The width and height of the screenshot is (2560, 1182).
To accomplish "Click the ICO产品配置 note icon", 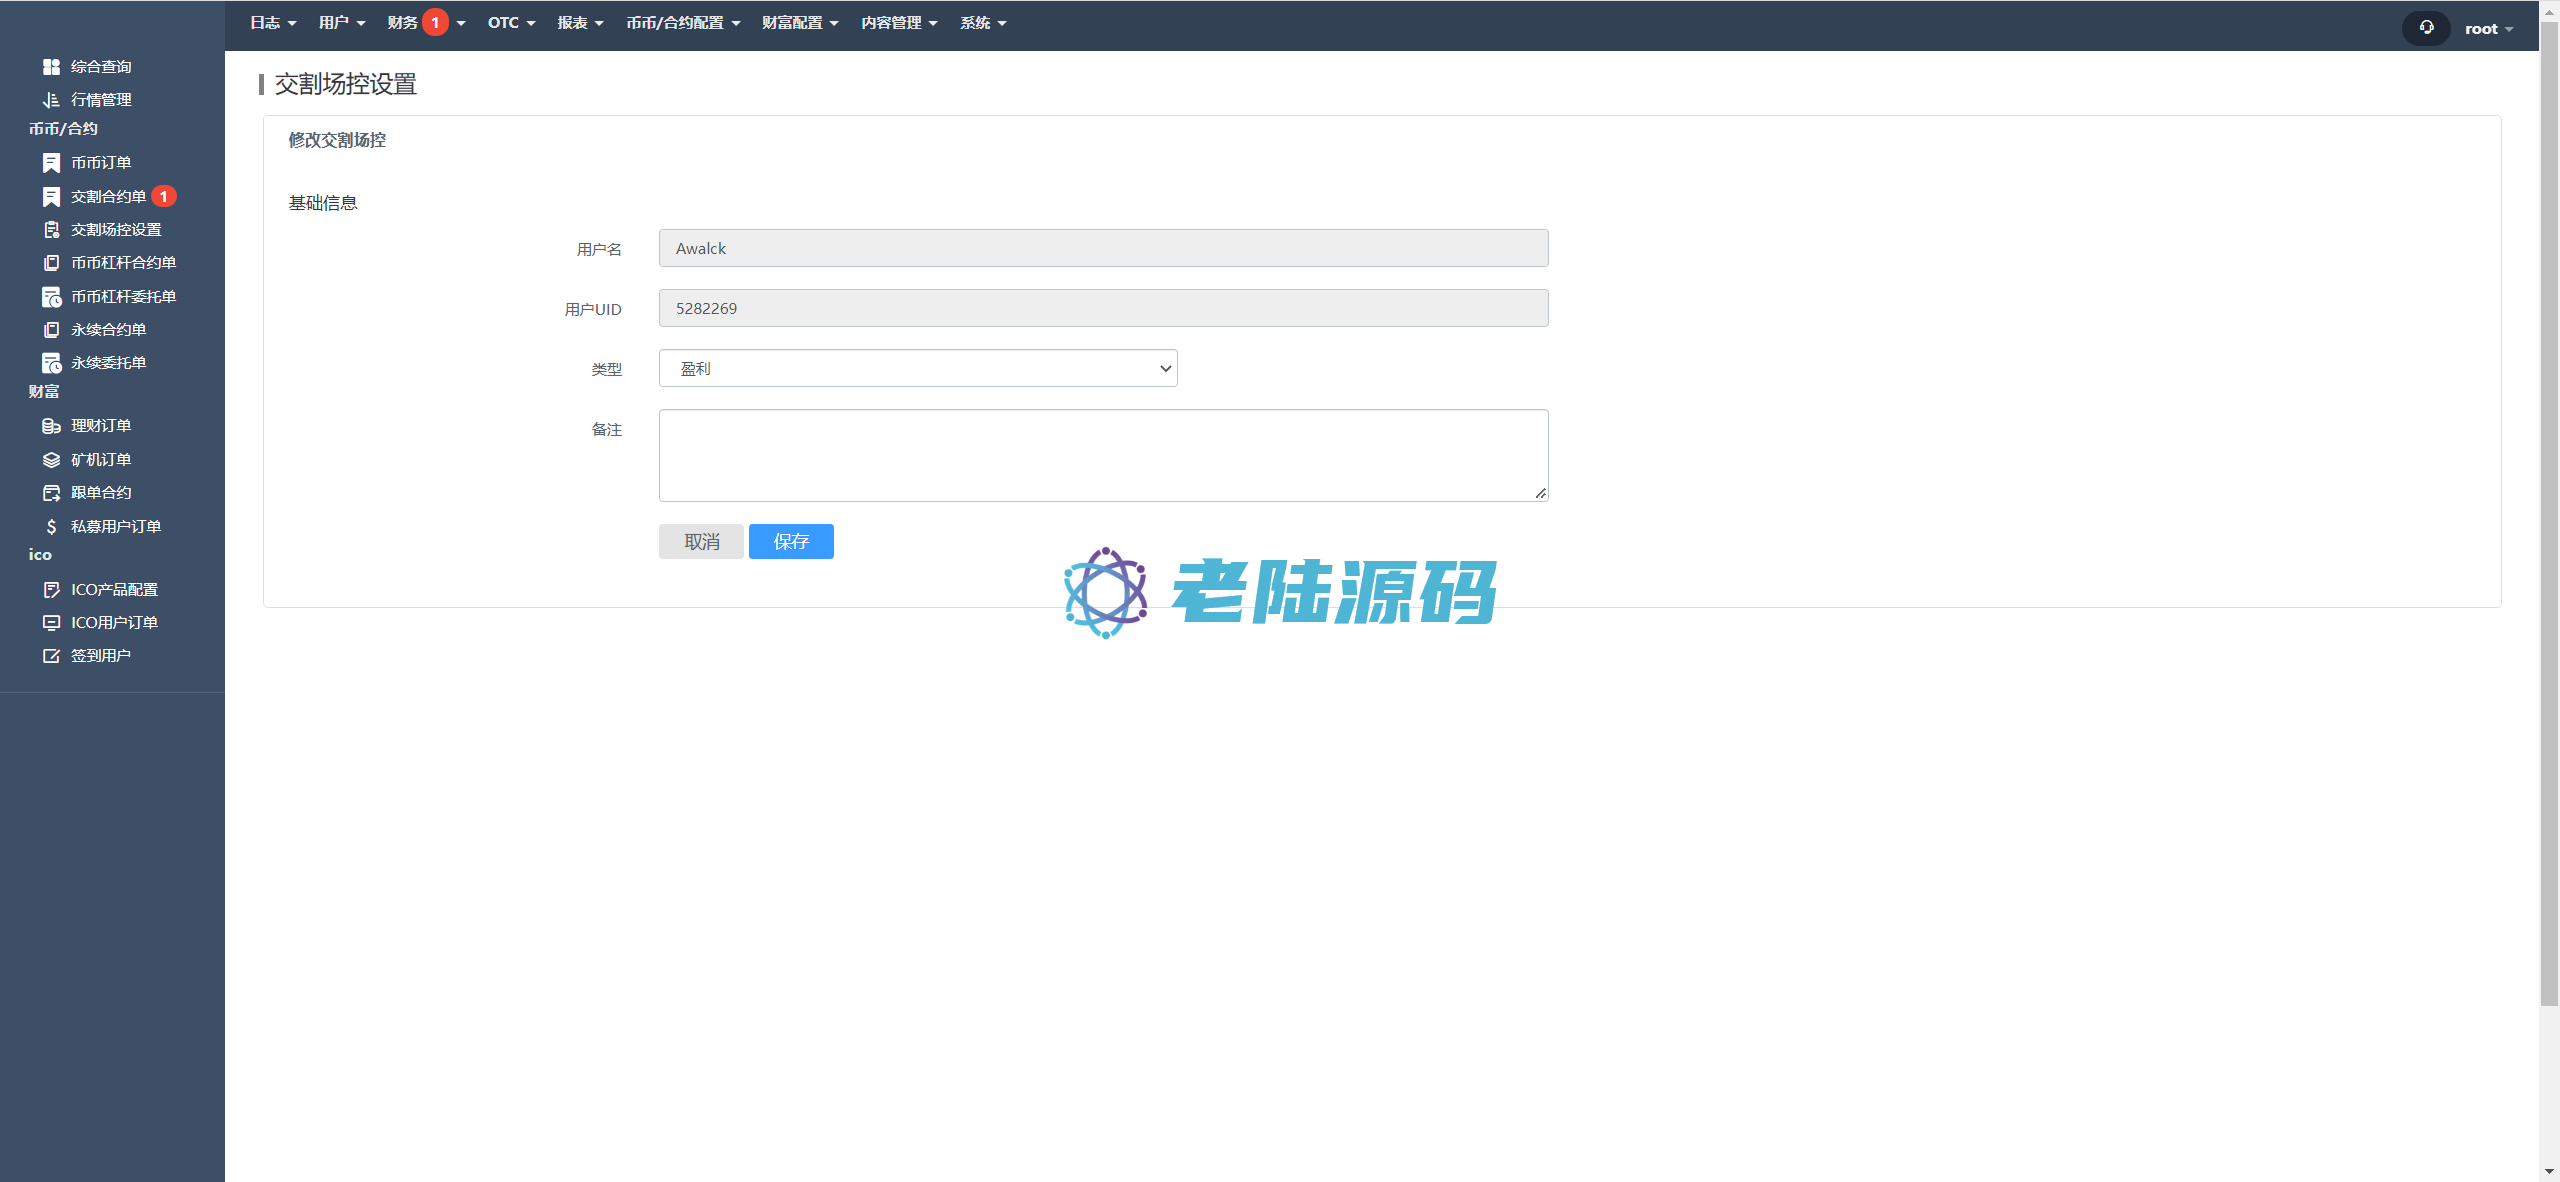I will pyautogui.click(x=51, y=590).
